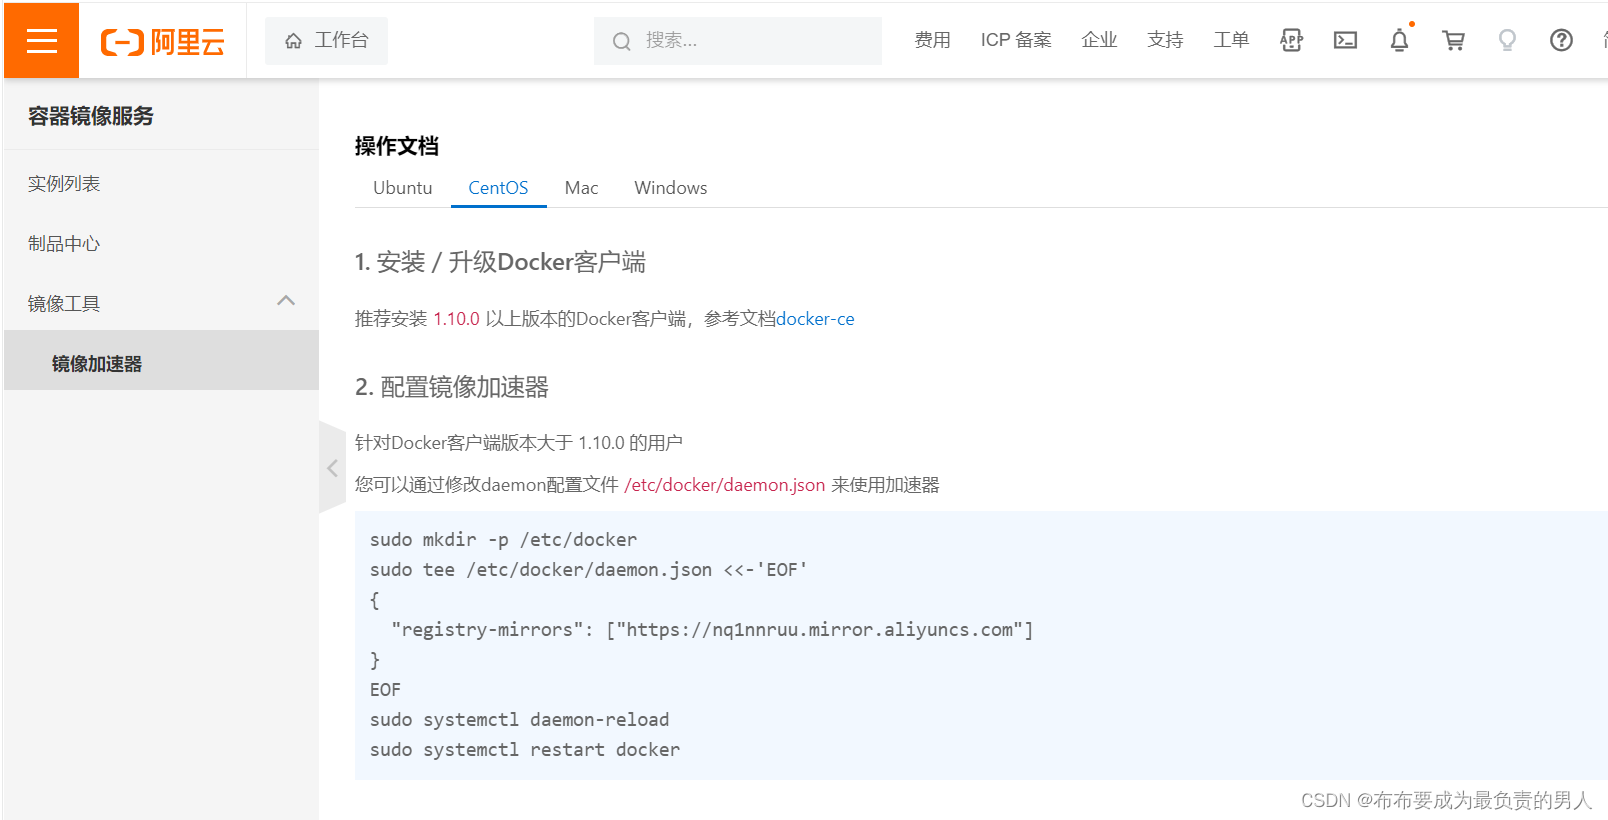Image resolution: width=1608 pixels, height=820 pixels.
Task: Switch to the CentOS tab
Action: [498, 188]
